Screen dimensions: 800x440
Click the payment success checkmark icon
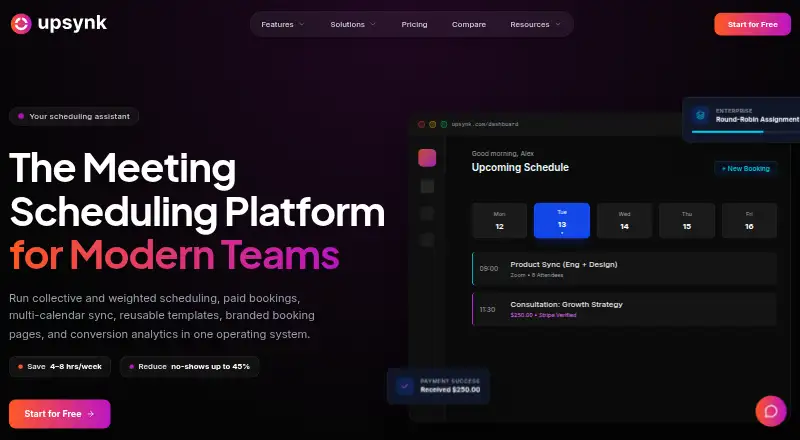[x=405, y=386]
